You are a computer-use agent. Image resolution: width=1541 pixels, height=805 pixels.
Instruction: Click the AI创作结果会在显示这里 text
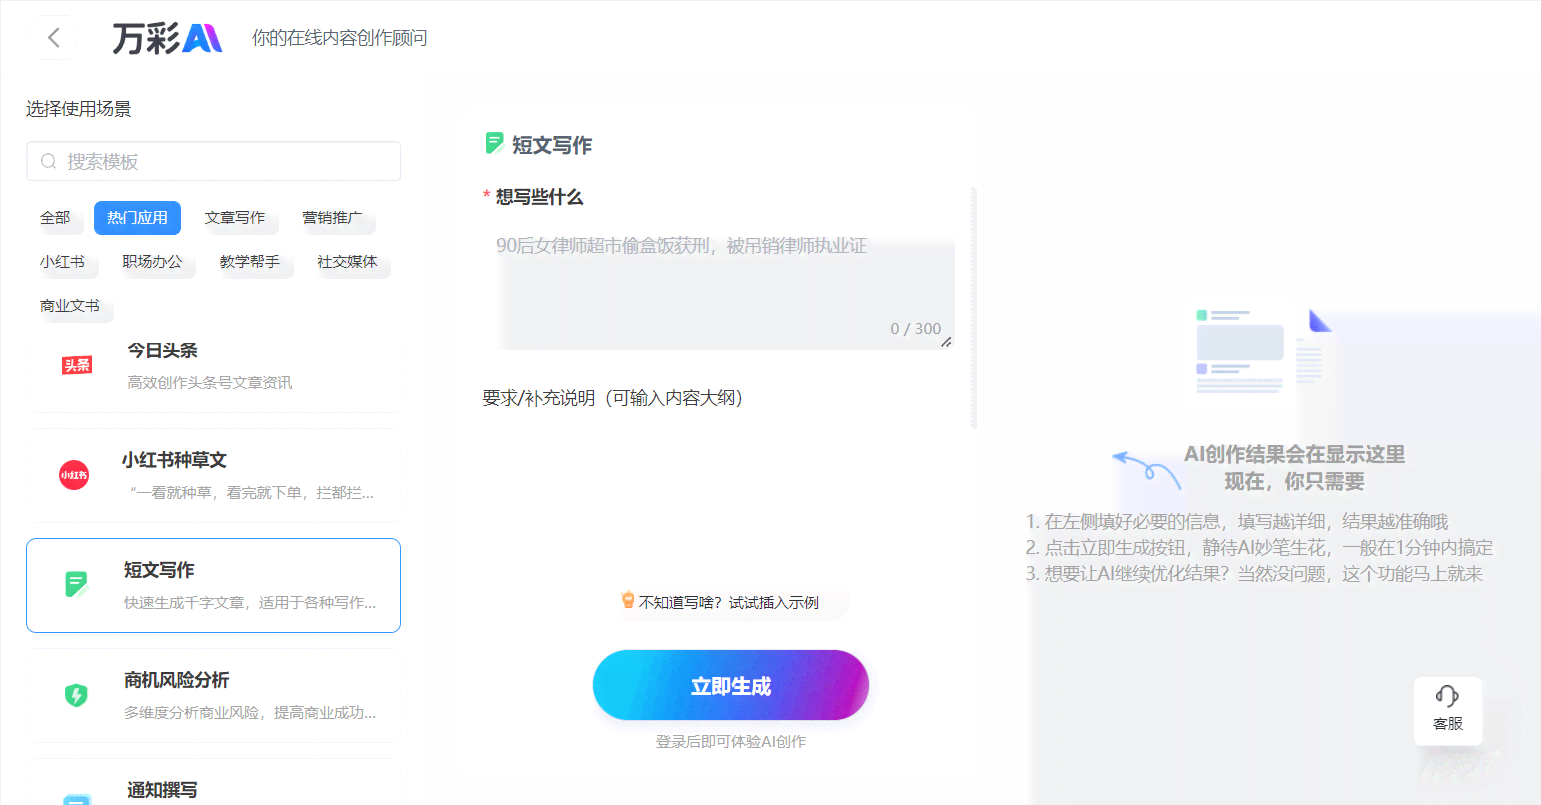tap(1295, 454)
